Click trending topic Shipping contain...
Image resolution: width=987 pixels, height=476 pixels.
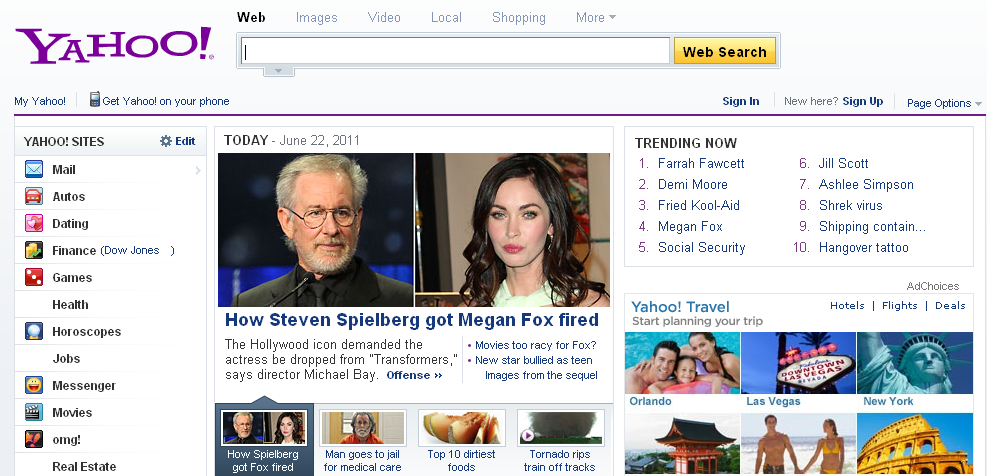click(x=872, y=227)
